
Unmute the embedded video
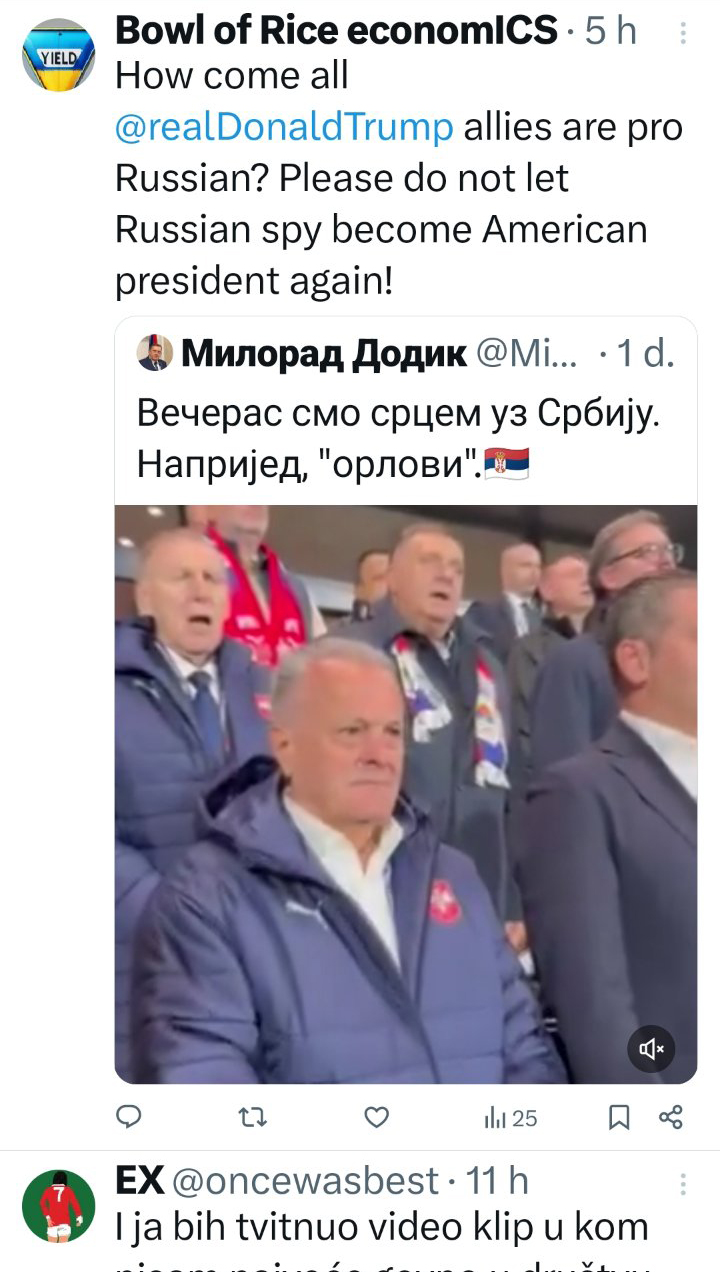tap(652, 1048)
